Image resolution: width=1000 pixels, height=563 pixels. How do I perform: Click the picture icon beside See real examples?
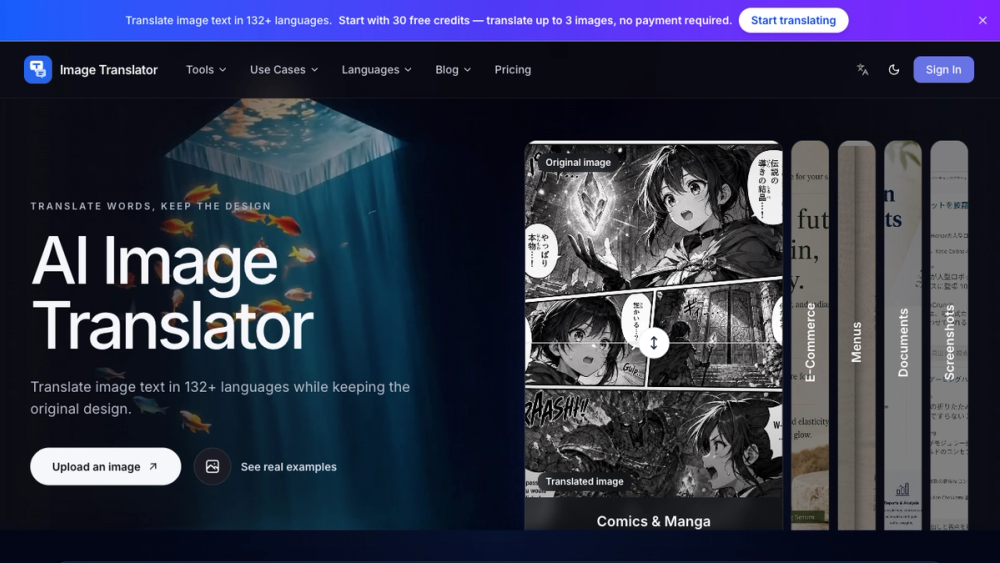coord(212,467)
